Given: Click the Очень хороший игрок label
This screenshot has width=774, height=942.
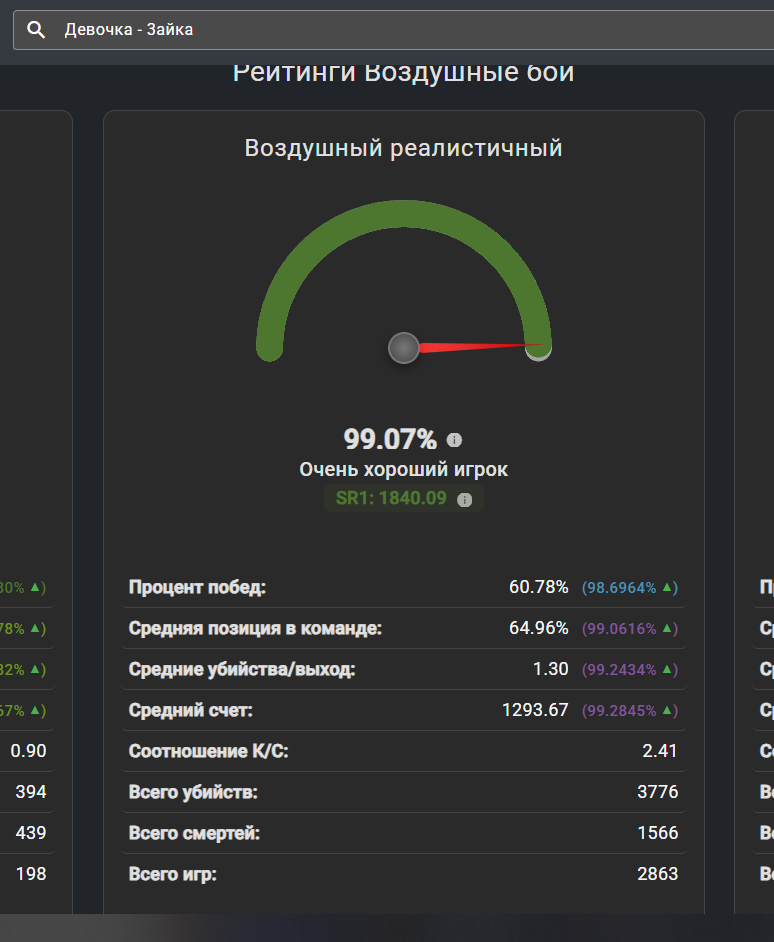Looking at the screenshot, I should (403, 469).
